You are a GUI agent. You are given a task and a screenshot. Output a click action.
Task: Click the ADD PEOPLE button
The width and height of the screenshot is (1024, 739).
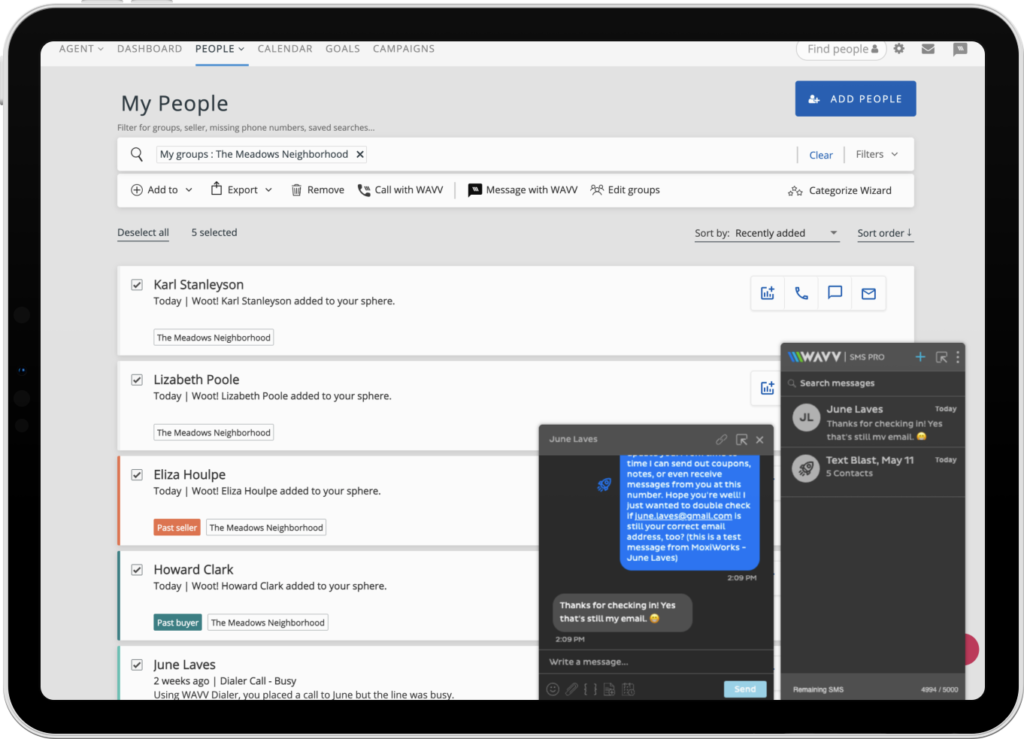pos(855,99)
